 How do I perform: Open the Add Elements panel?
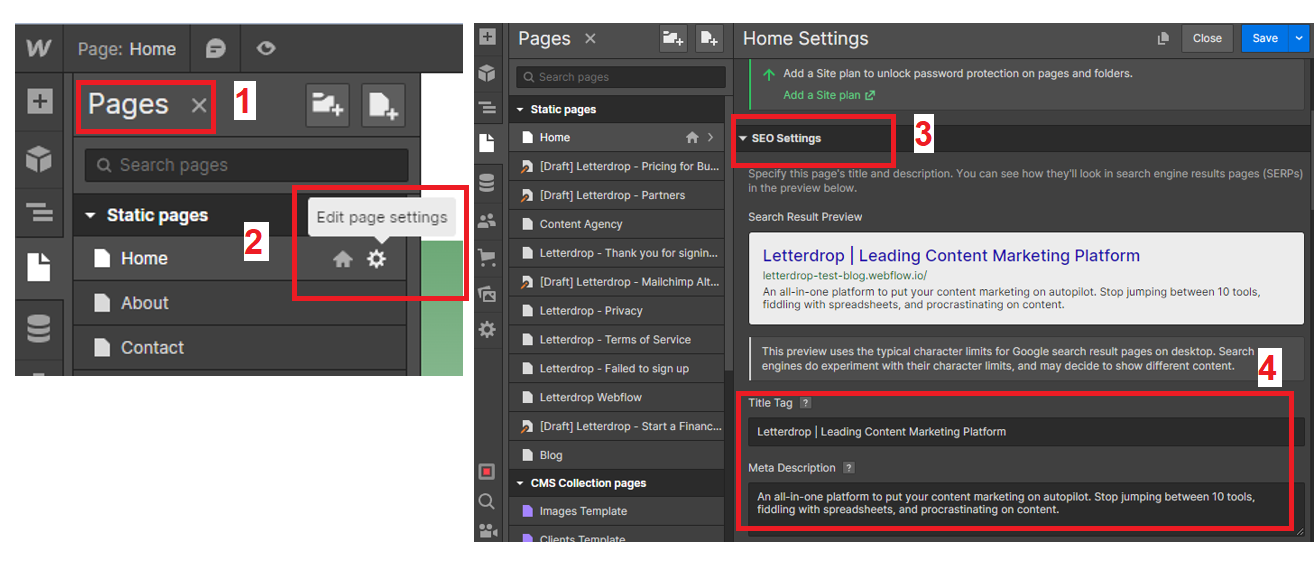487,37
